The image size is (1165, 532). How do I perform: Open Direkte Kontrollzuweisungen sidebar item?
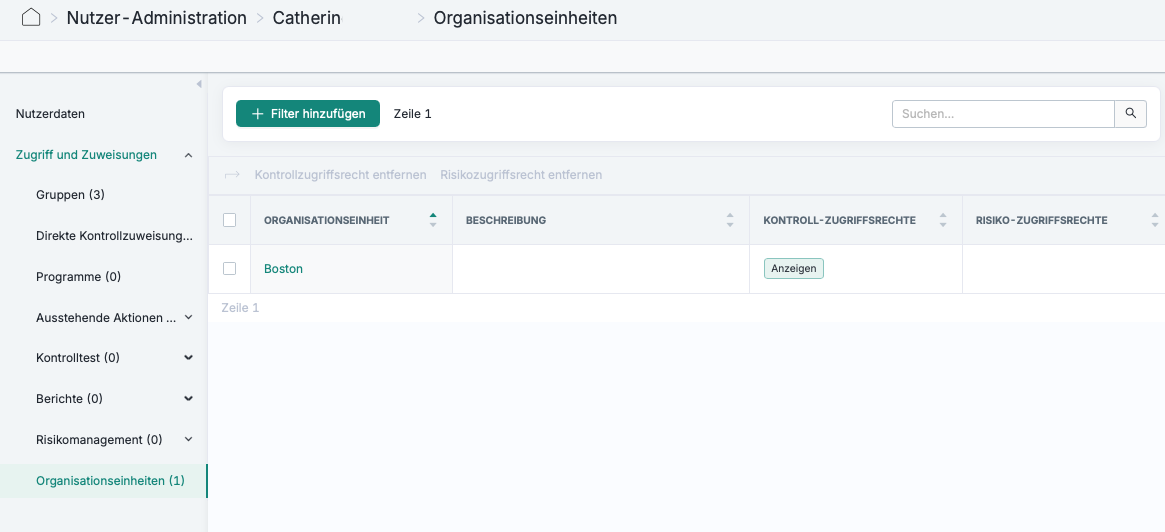pos(114,236)
